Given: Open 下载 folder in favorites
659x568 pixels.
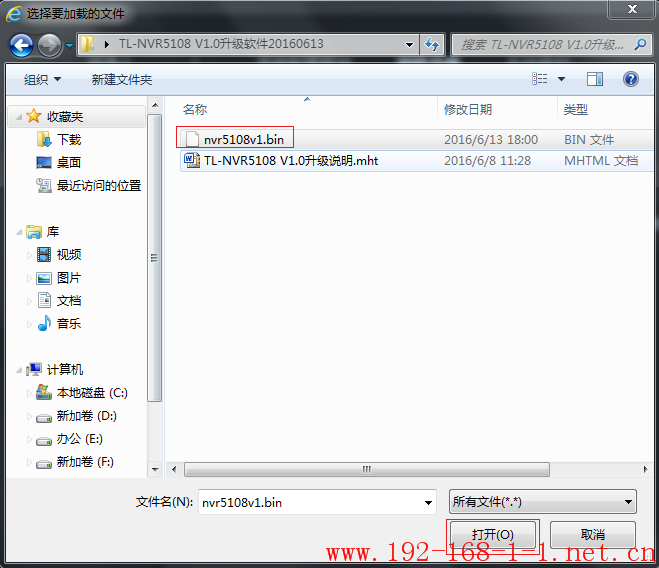Looking at the screenshot, I should [69, 140].
